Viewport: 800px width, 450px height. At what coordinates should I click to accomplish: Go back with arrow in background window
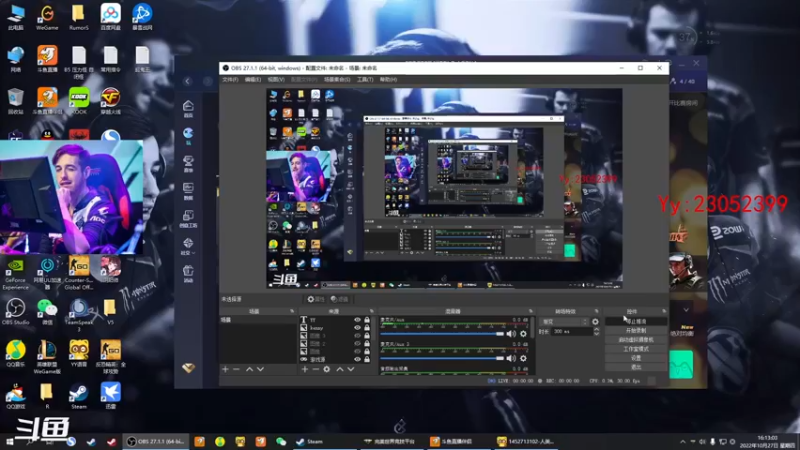pos(187,81)
